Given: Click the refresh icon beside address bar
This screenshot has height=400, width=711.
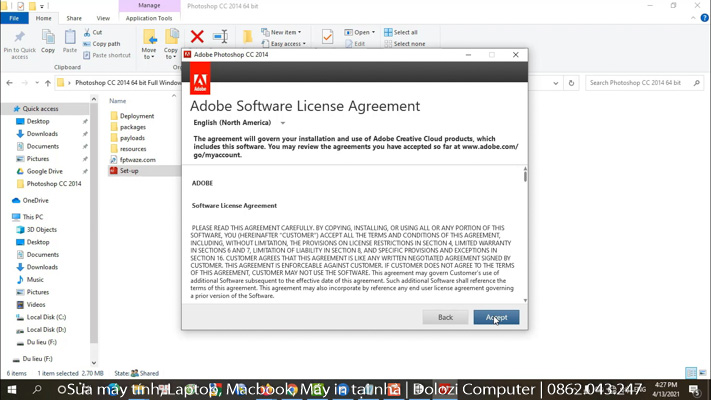Looking at the screenshot, I should point(571,83).
